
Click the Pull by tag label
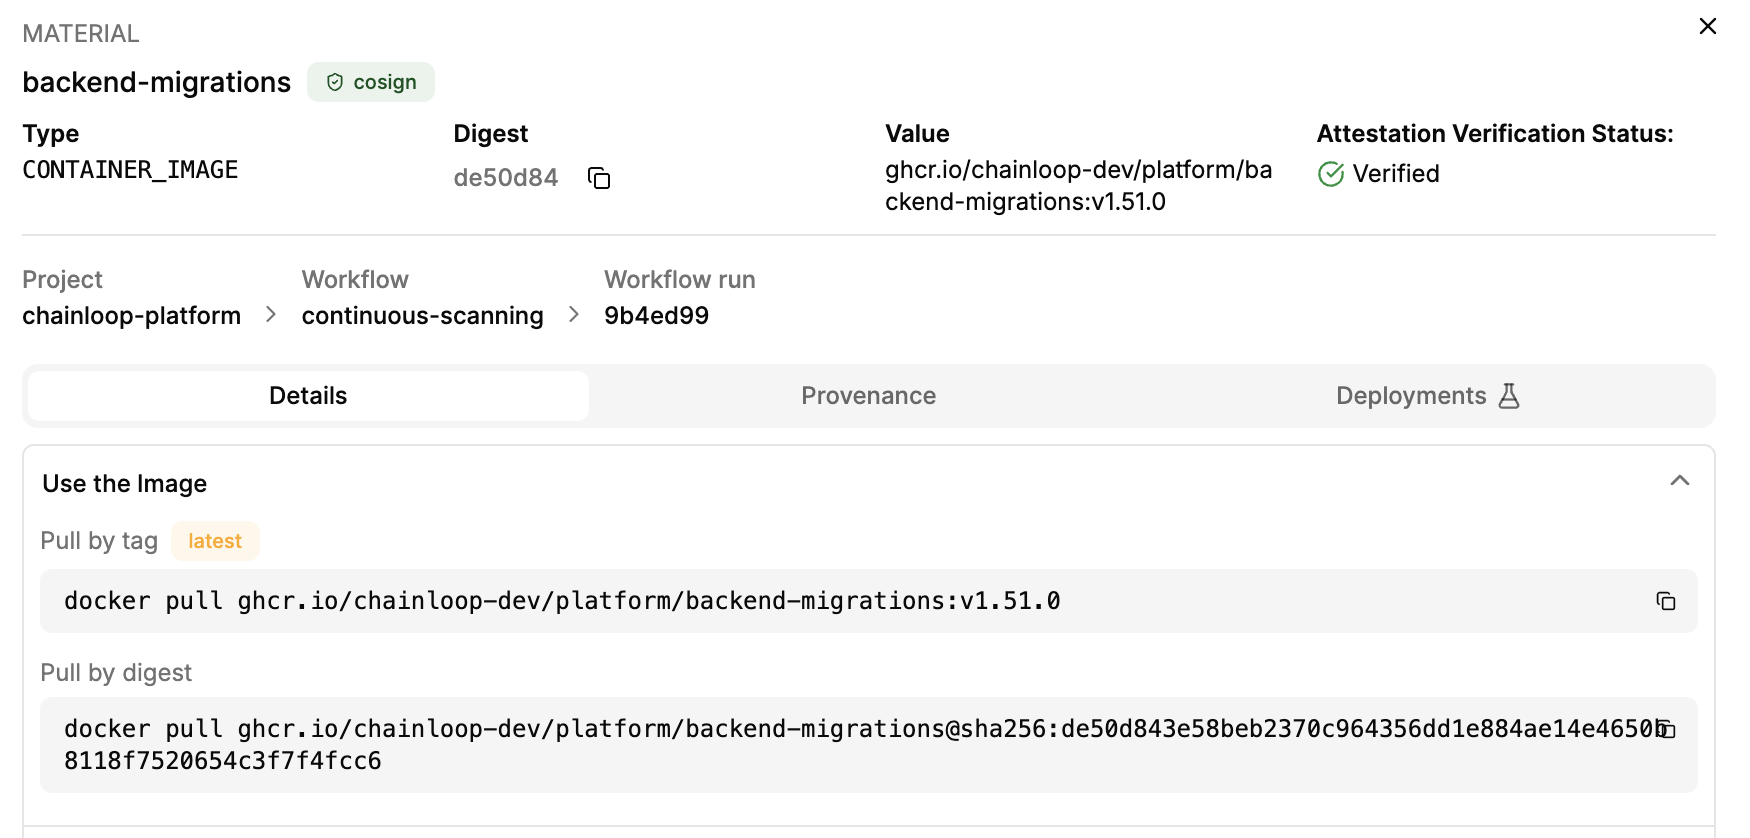click(x=99, y=541)
